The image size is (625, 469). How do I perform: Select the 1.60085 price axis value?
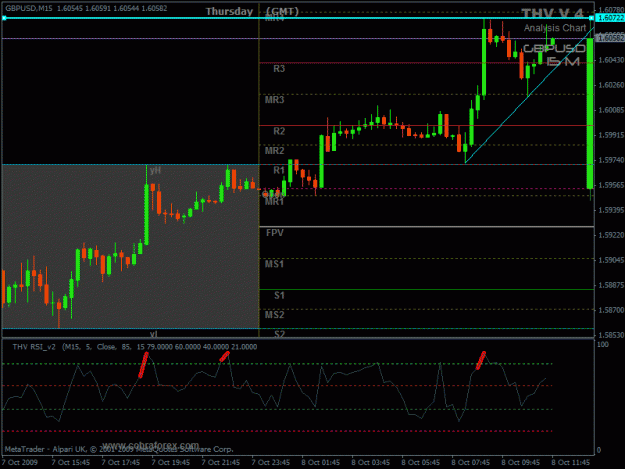click(x=611, y=110)
